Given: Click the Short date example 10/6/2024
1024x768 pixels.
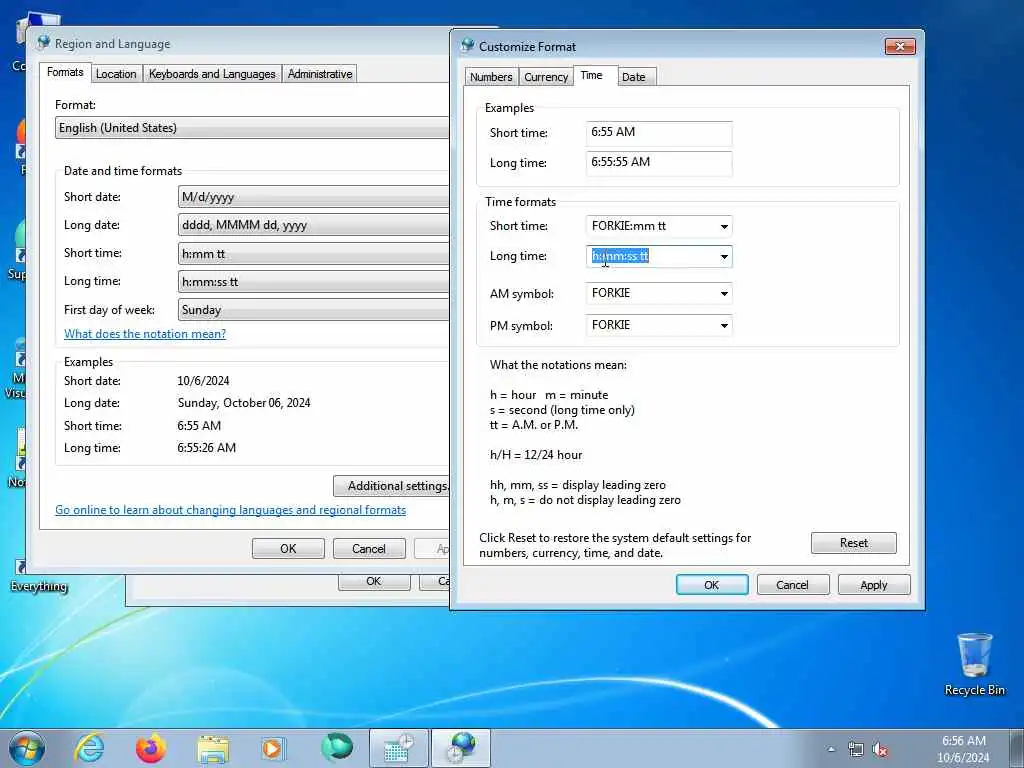Looking at the screenshot, I should click(203, 381).
